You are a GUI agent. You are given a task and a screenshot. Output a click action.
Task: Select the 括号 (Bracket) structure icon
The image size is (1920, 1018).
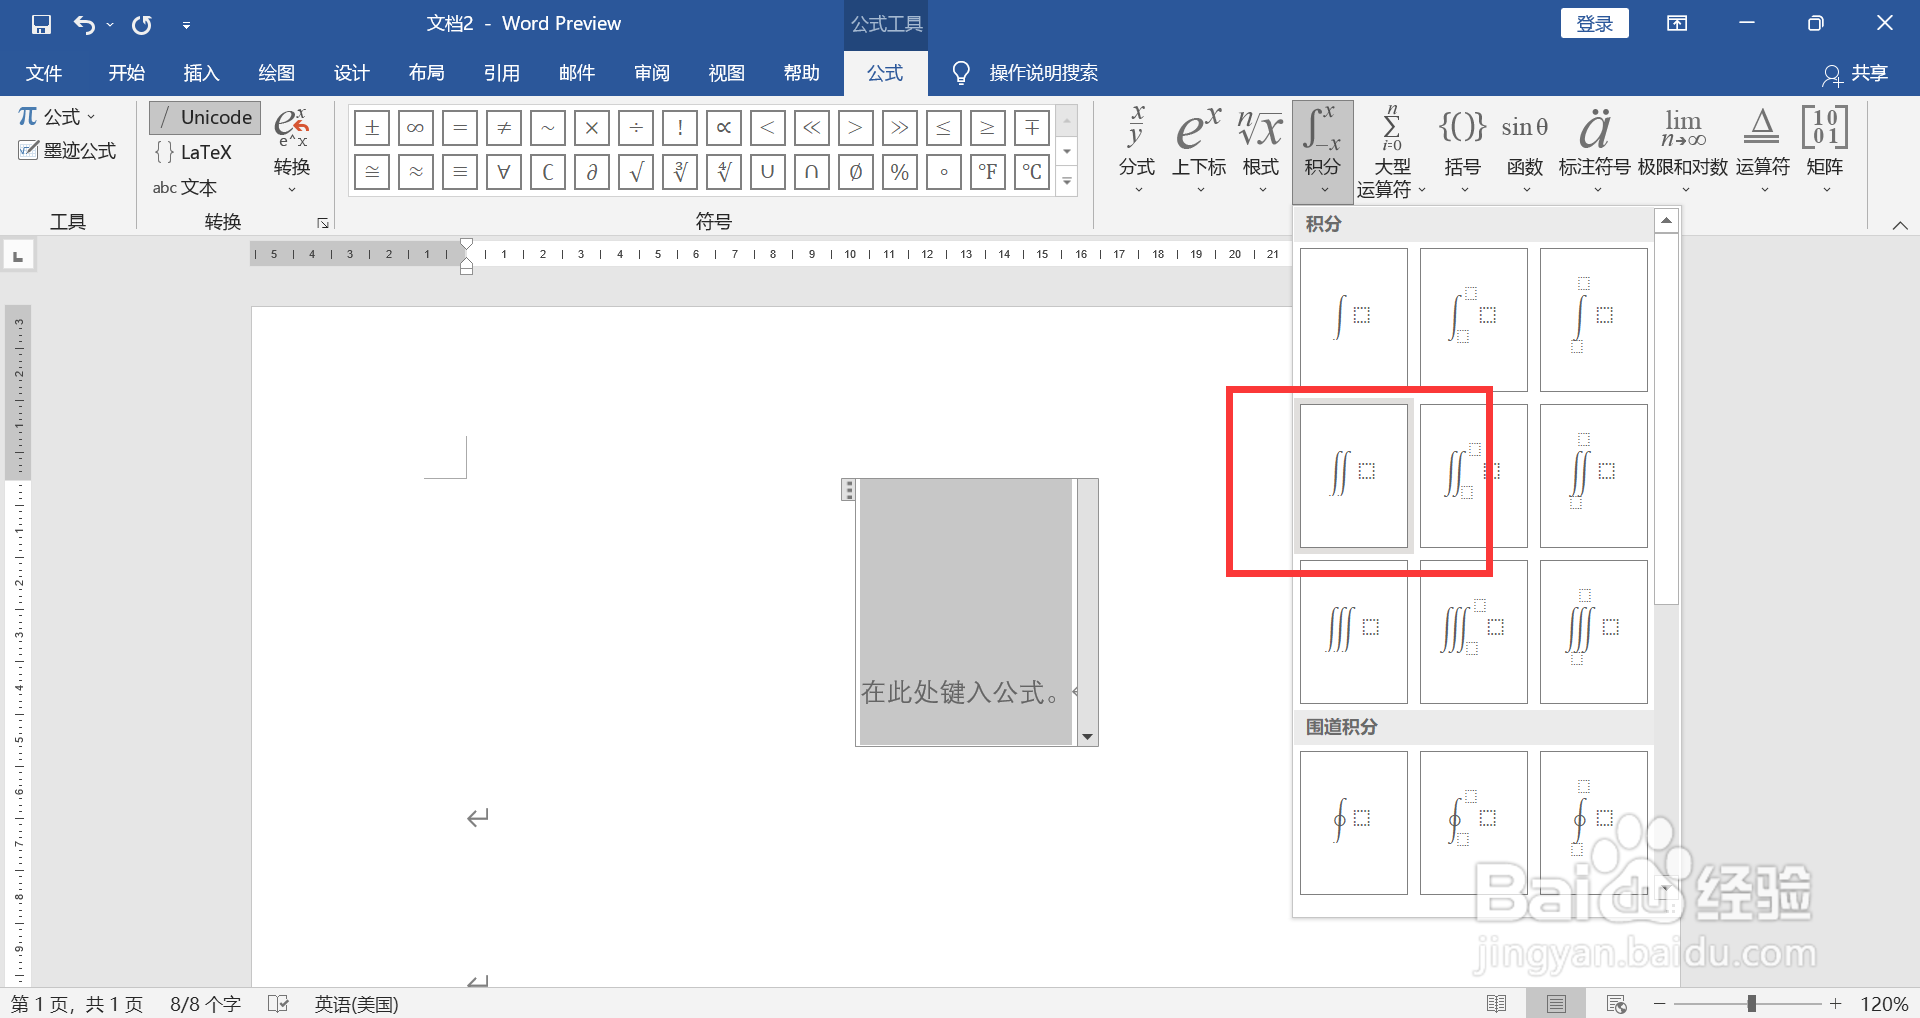1461,145
